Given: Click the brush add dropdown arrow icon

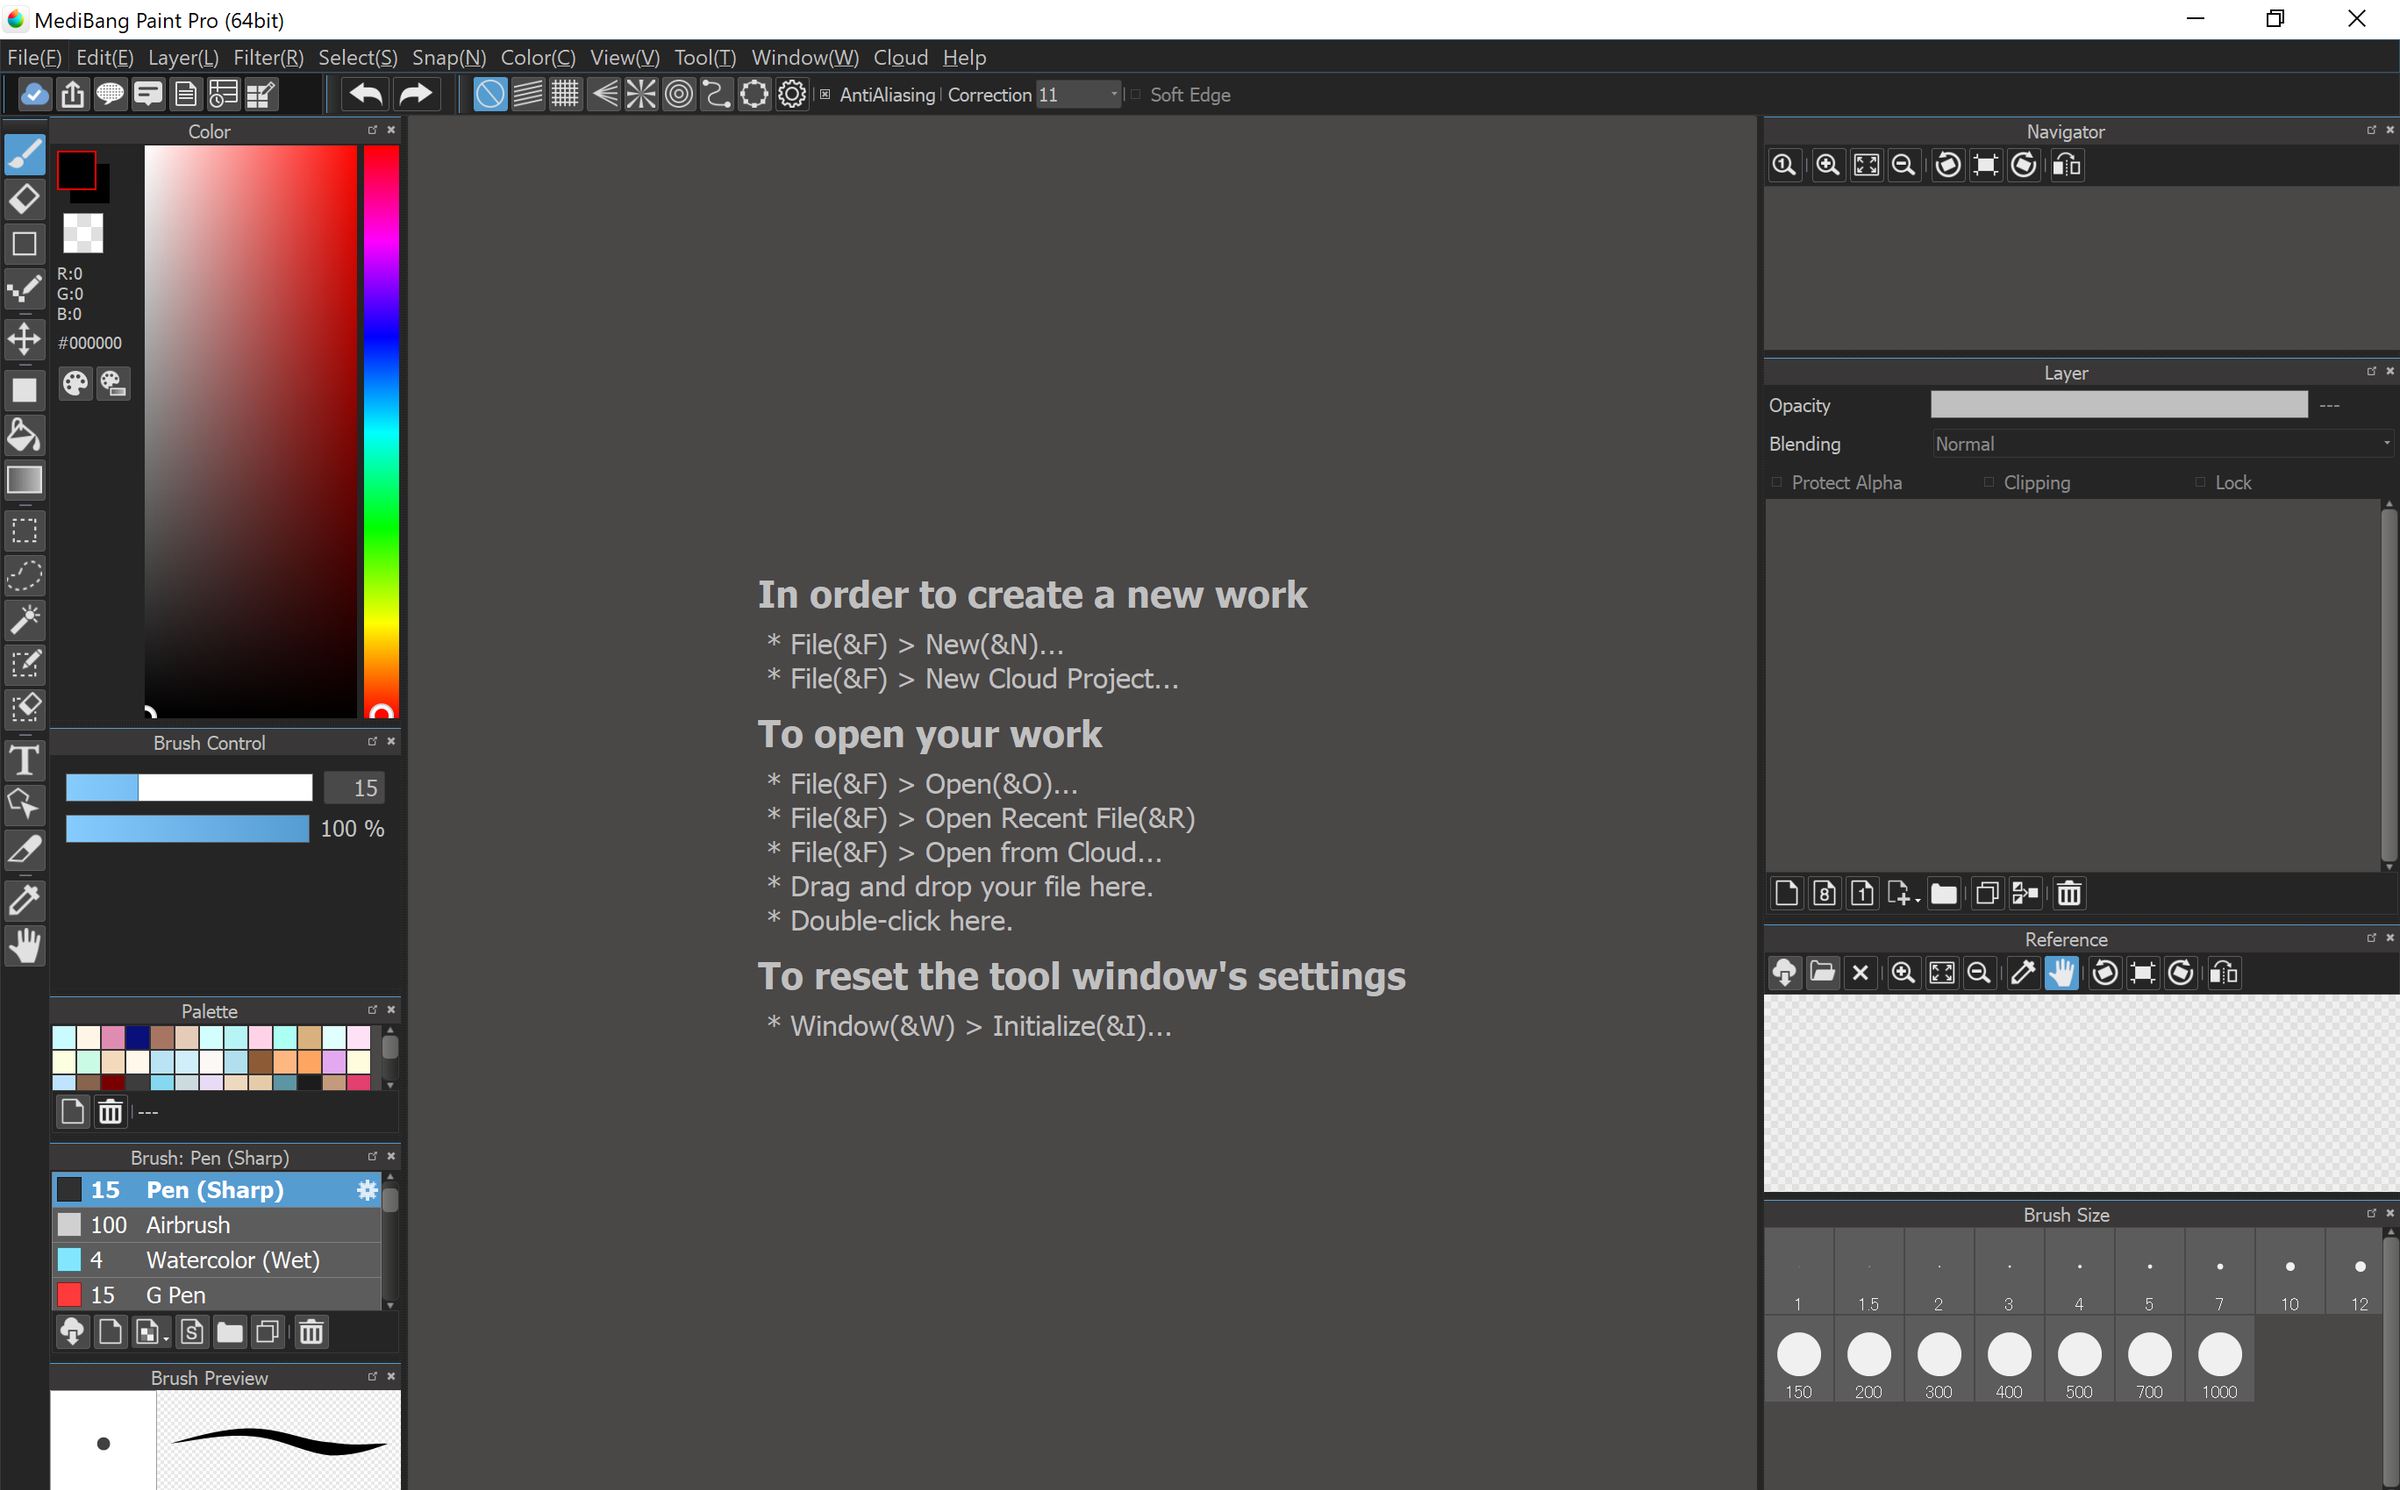Looking at the screenshot, I should 150,1333.
